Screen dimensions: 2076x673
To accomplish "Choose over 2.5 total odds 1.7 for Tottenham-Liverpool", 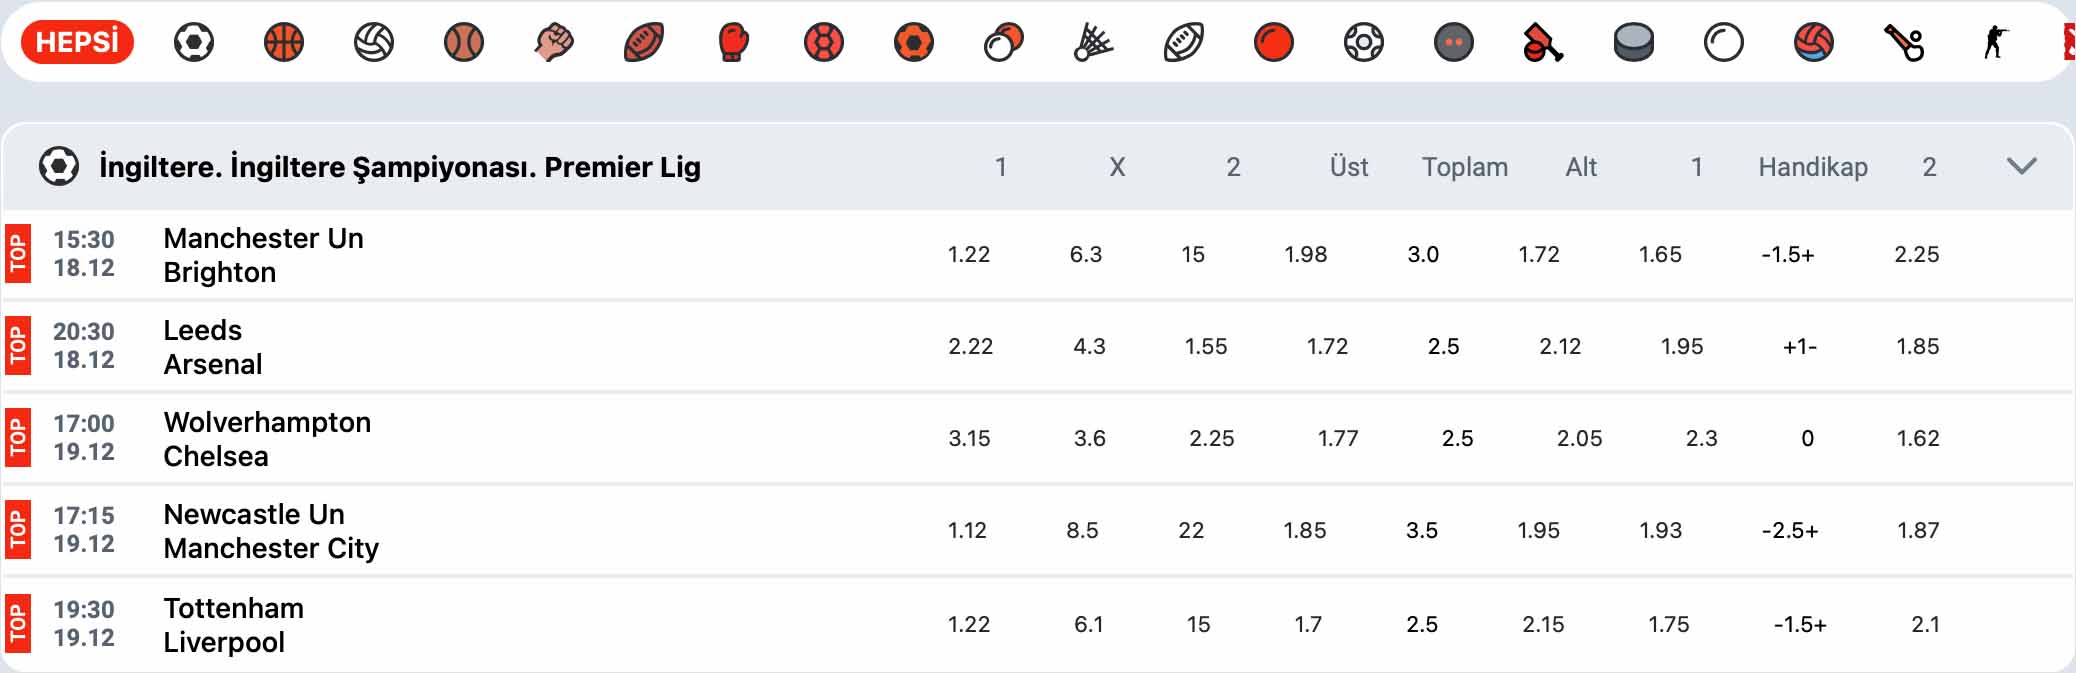I will coord(1308,624).
